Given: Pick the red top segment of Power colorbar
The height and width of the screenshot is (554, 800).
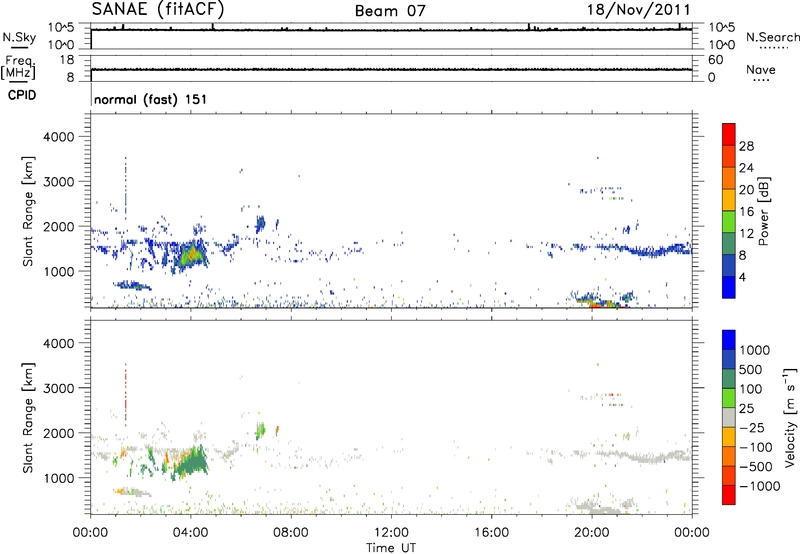Looking at the screenshot, I should [729, 134].
